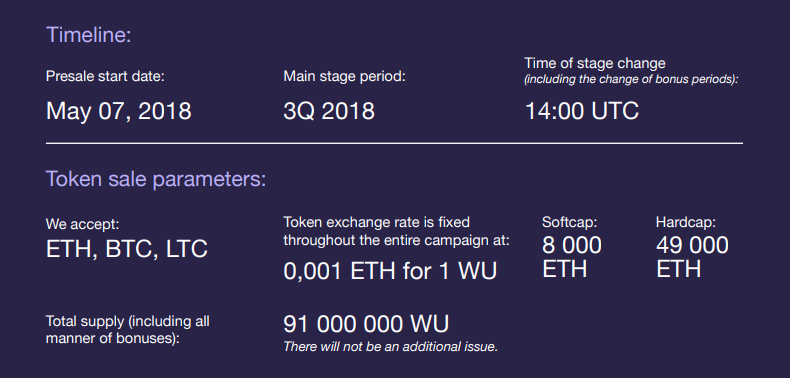Viewport: 790px width, 378px height.
Task: Click the 91 000 000 WU supply
Action: click(x=366, y=325)
